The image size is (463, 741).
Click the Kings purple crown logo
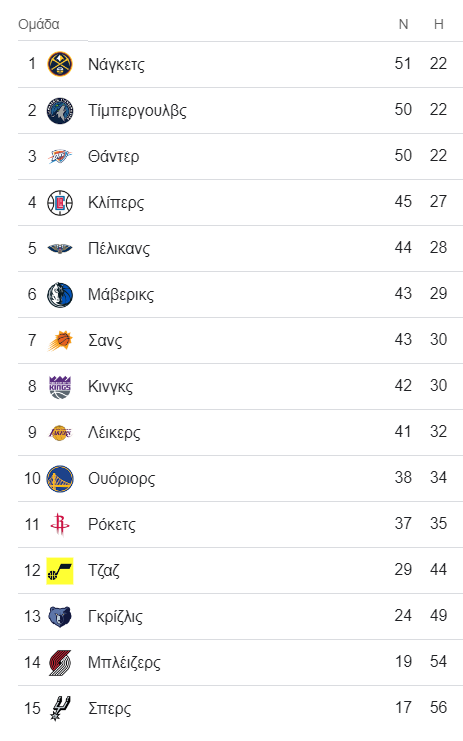[60, 387]
